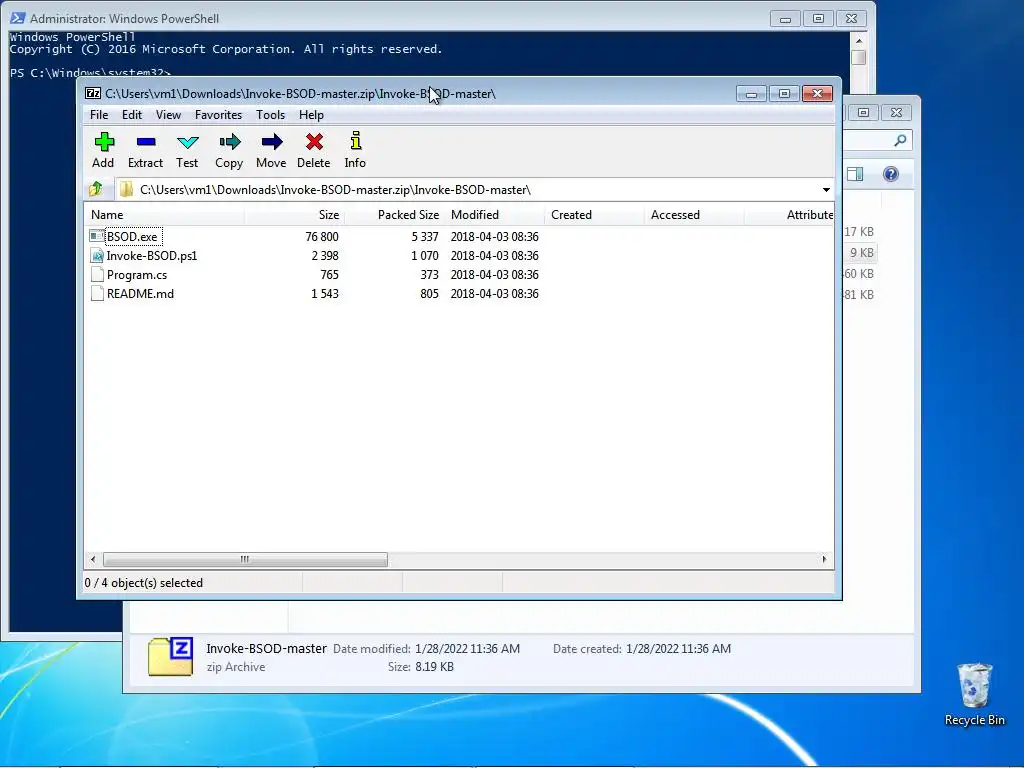Click the packed size 5 337 cell
Viewport: 1024px width, 768px height.
click(x=424, y=236)
